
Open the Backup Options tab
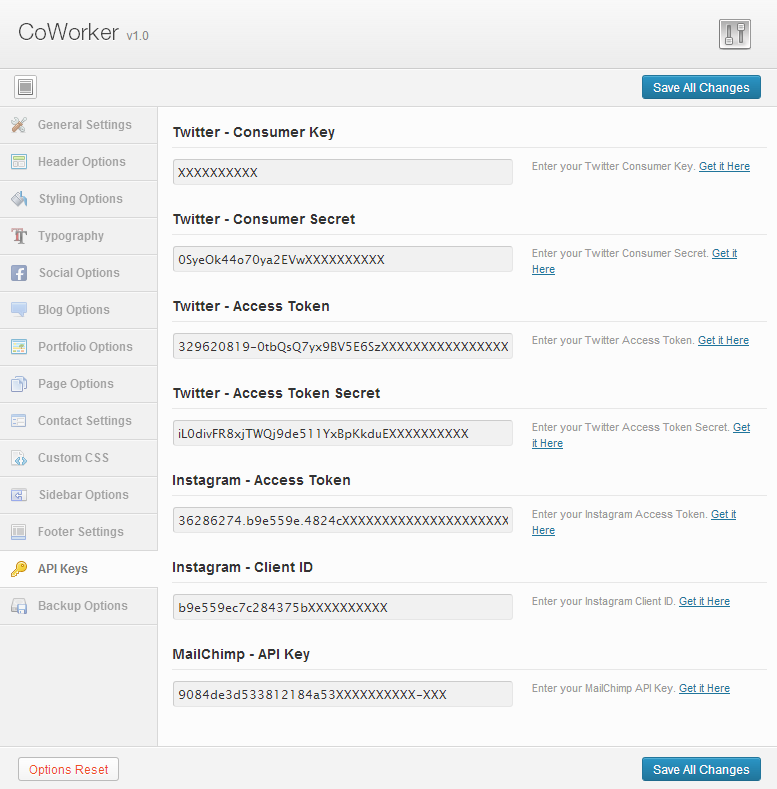click(x=79, y=606)
